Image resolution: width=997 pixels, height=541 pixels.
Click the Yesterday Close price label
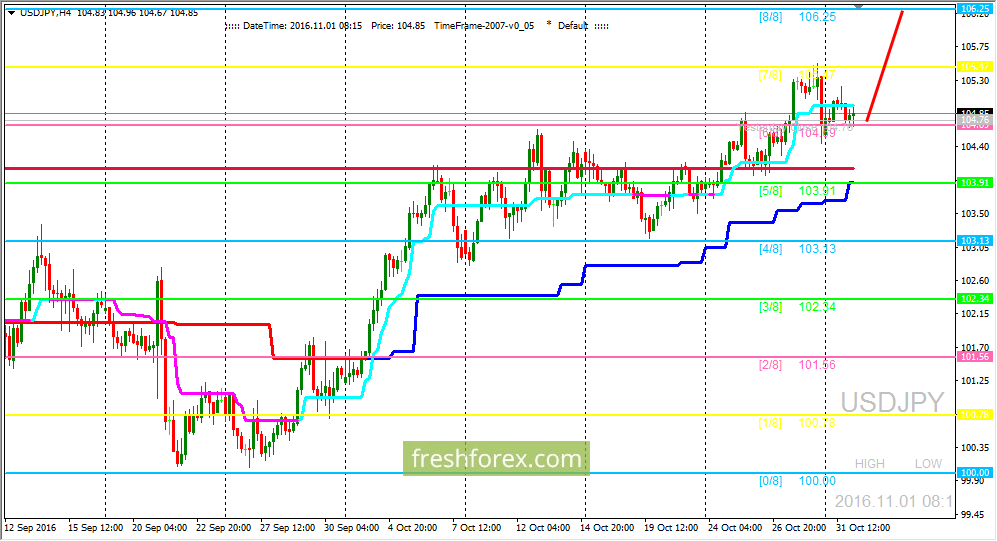795,127
